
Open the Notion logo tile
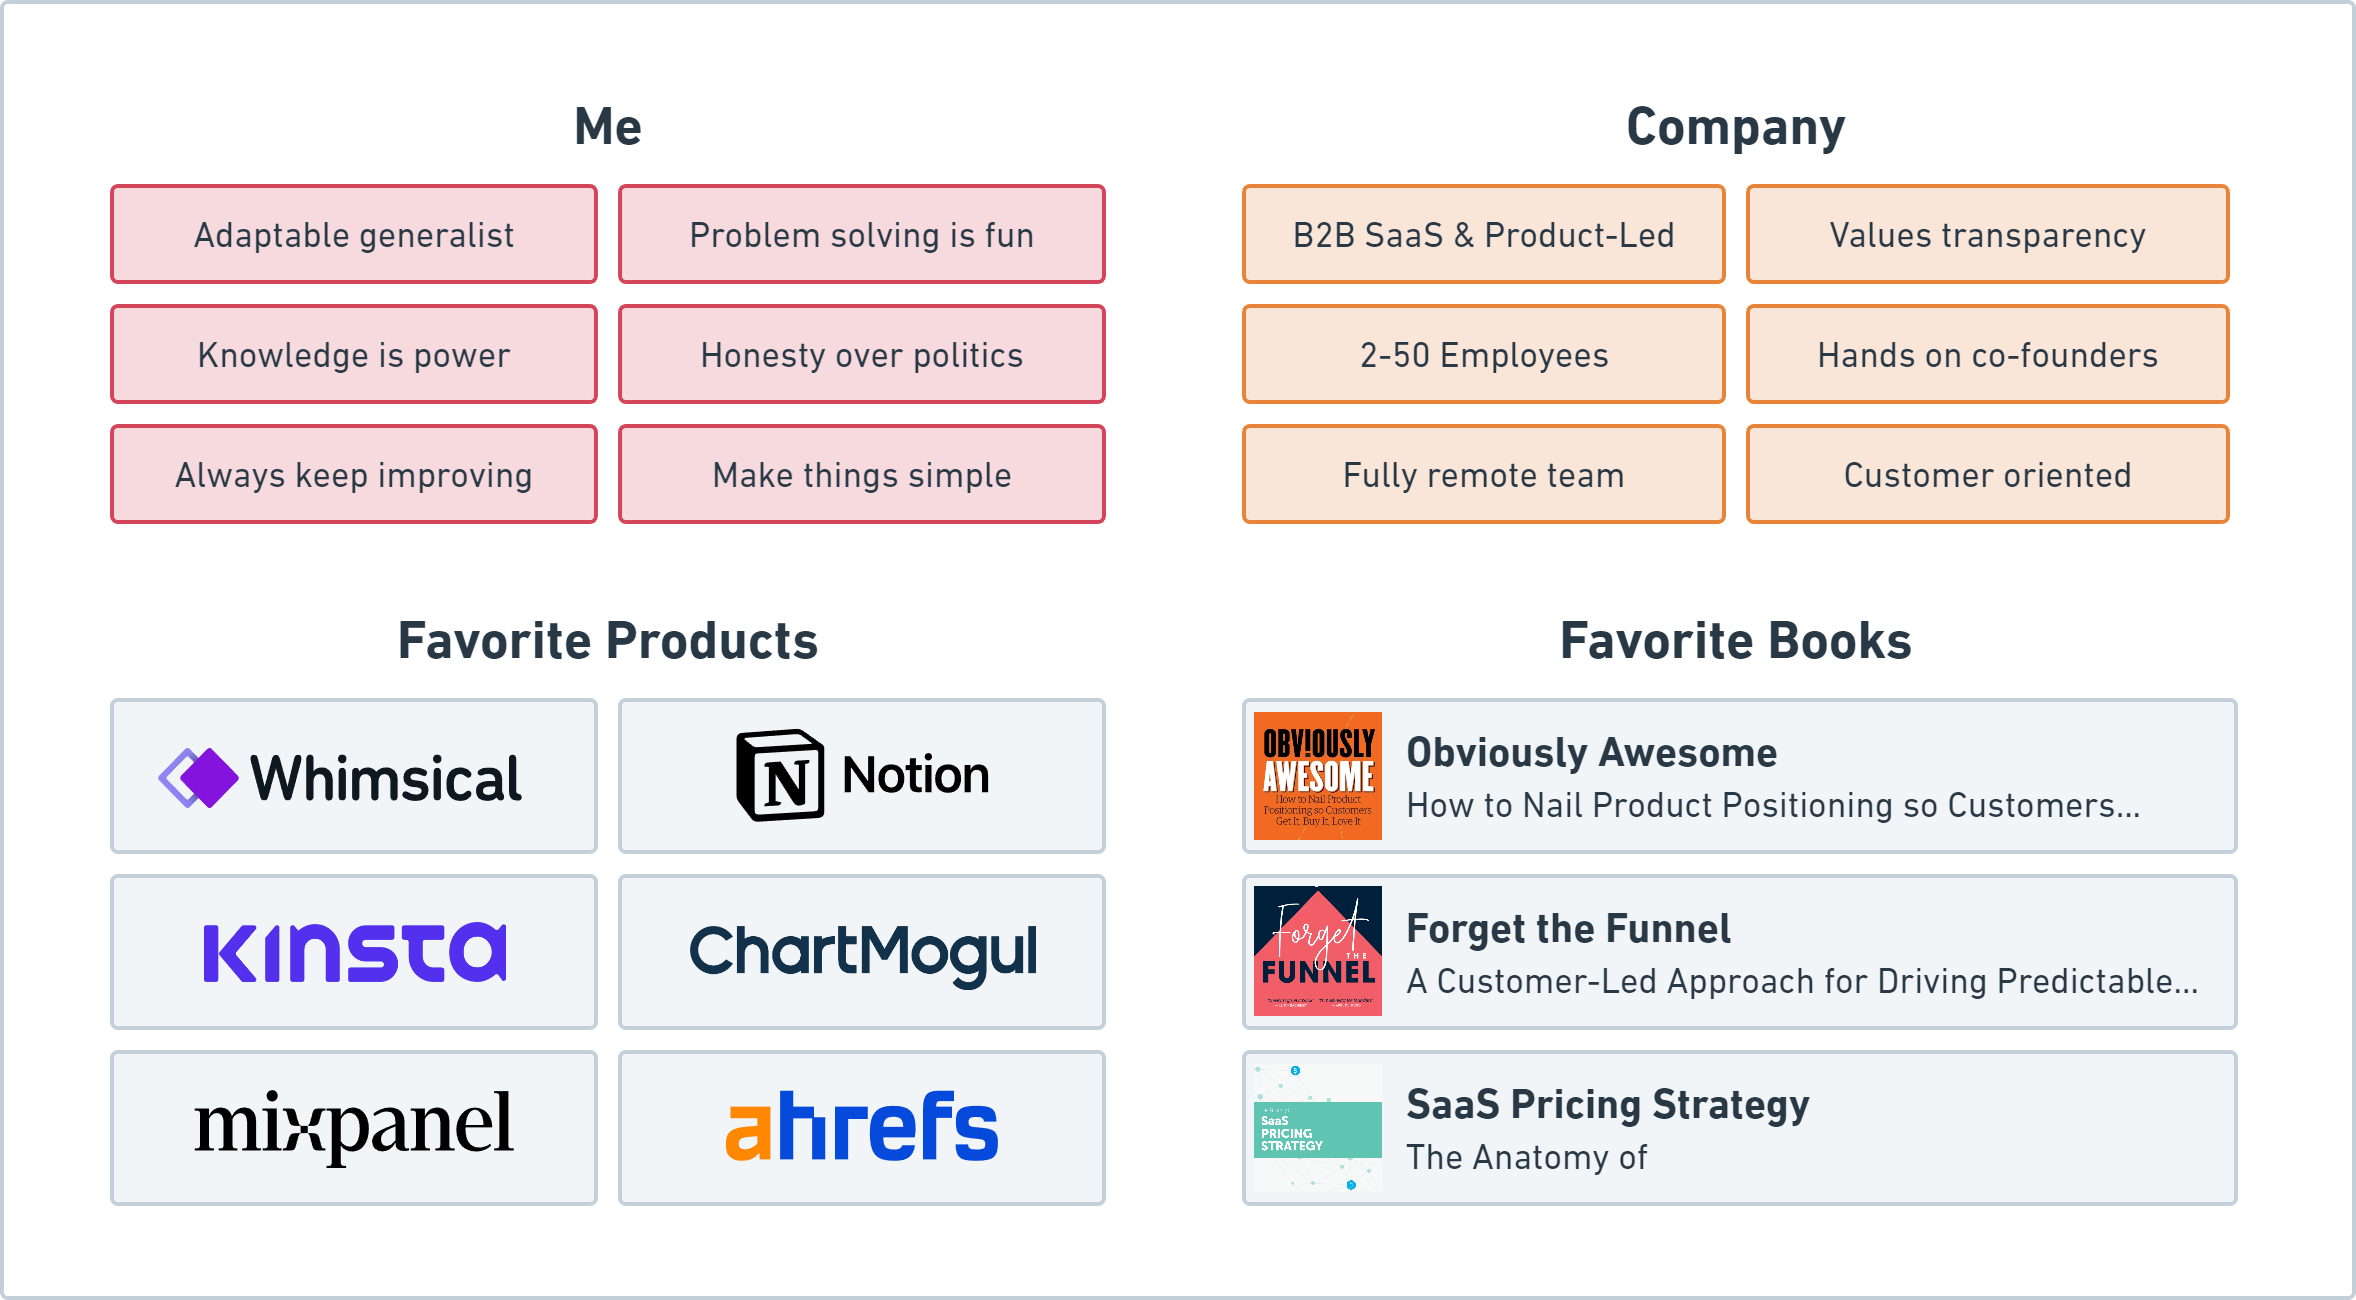[x=861, y=776]
